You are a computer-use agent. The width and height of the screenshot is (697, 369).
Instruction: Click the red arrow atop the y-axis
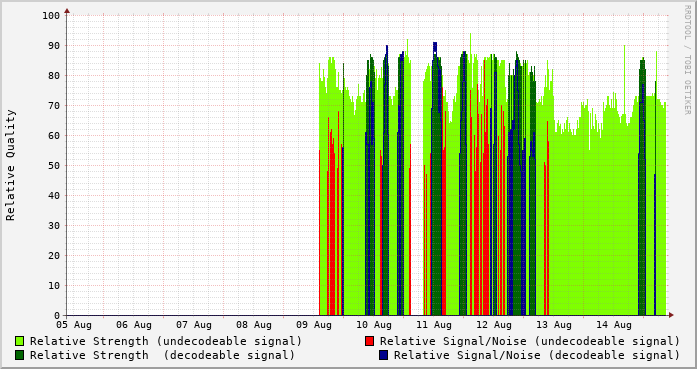67,11
